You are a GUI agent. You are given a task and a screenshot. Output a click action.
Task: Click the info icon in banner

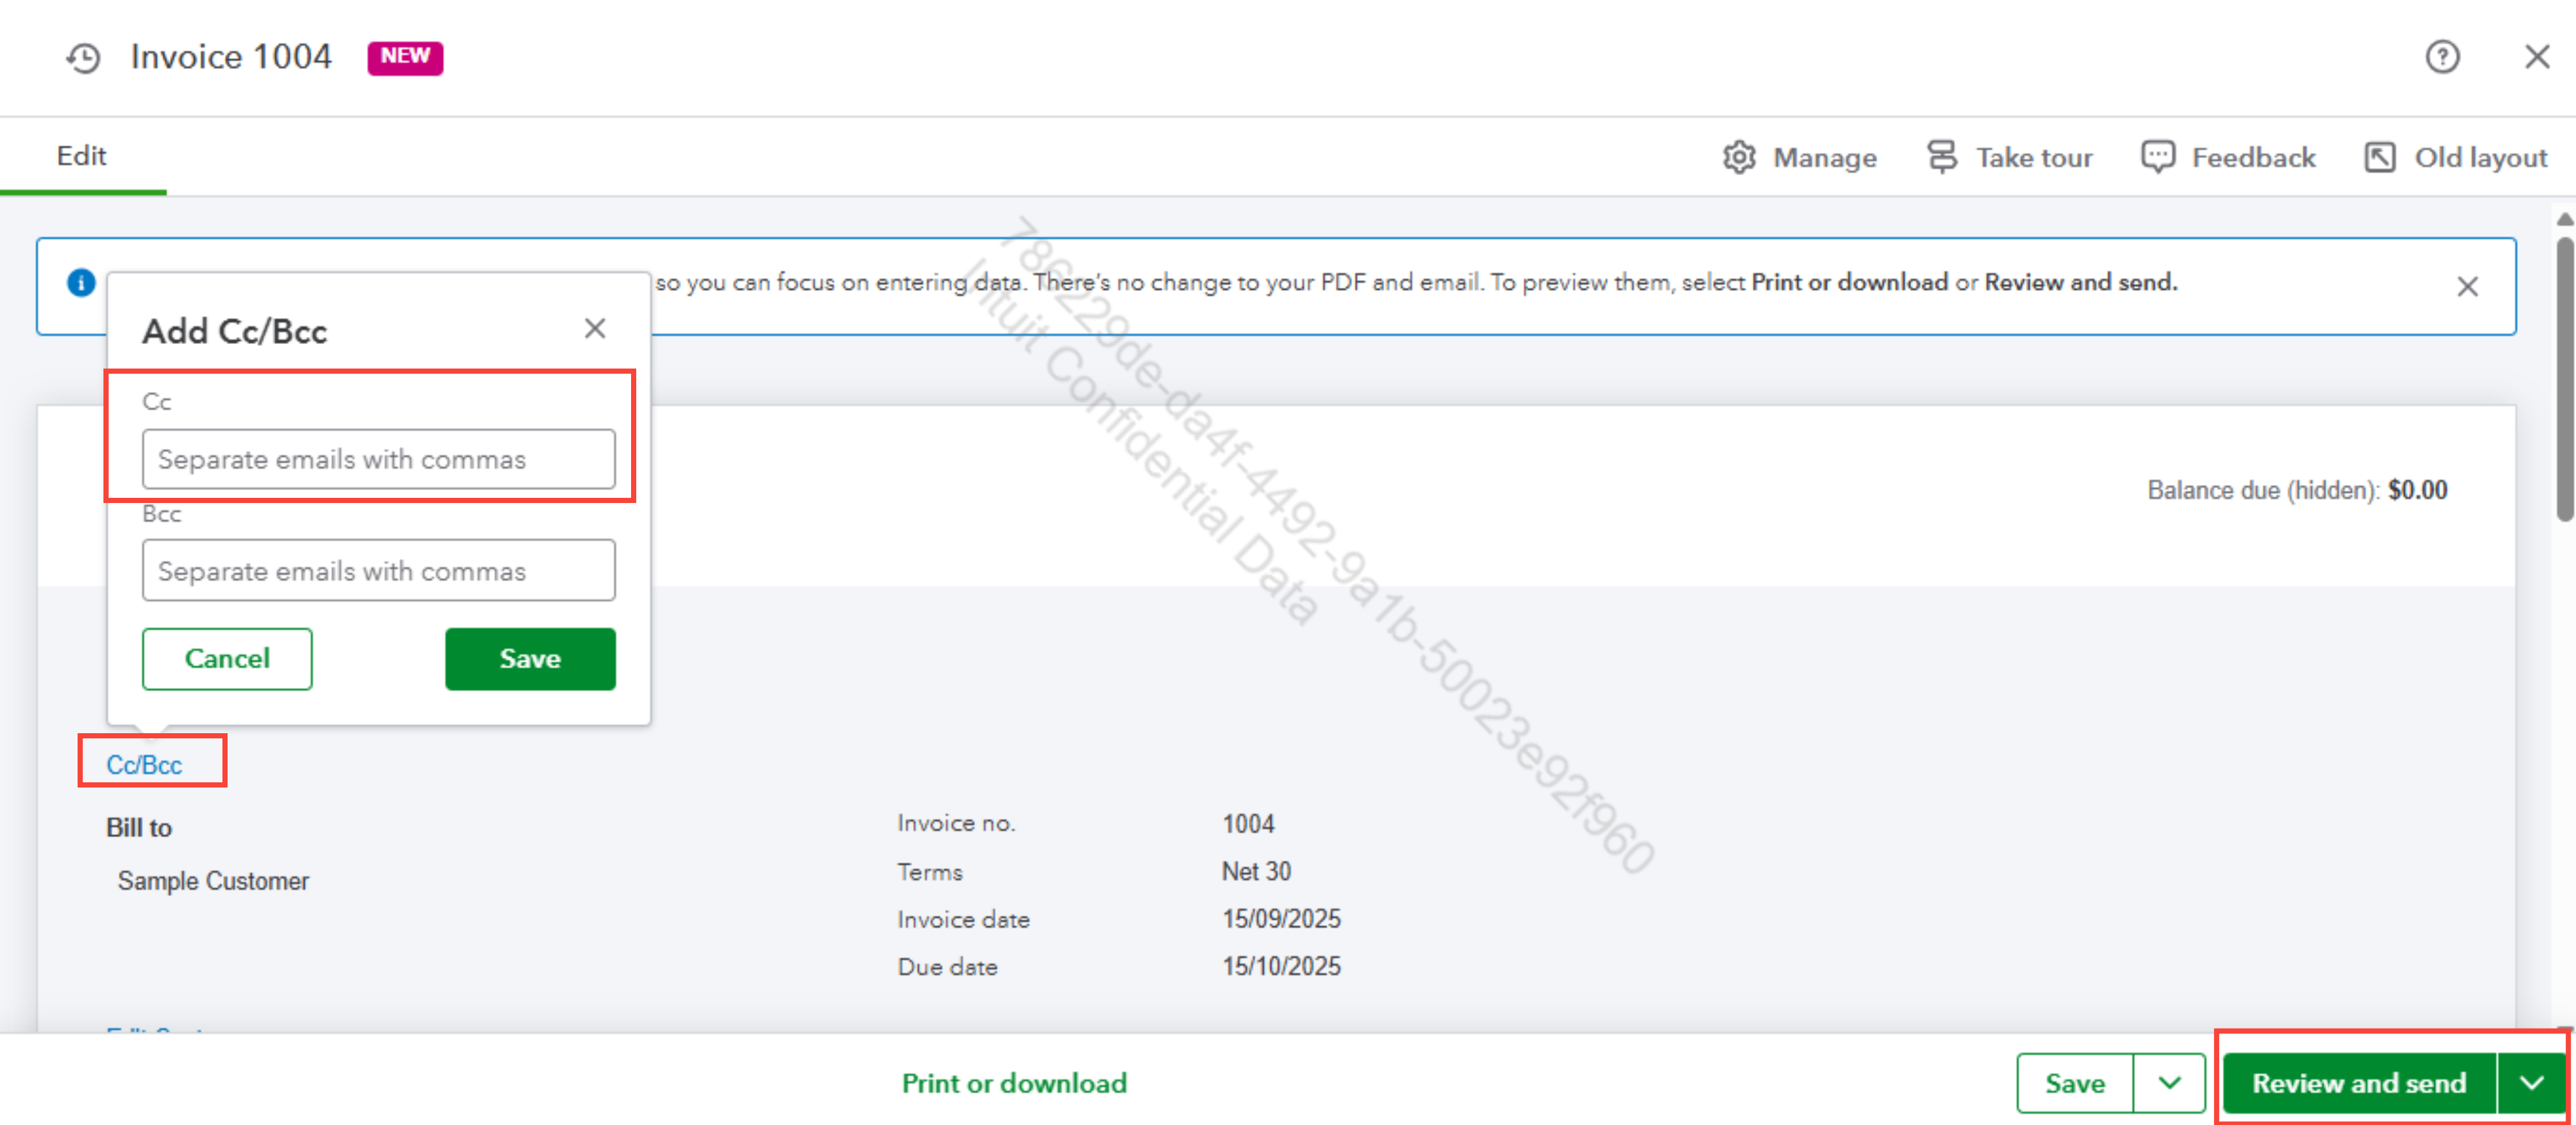81,283
